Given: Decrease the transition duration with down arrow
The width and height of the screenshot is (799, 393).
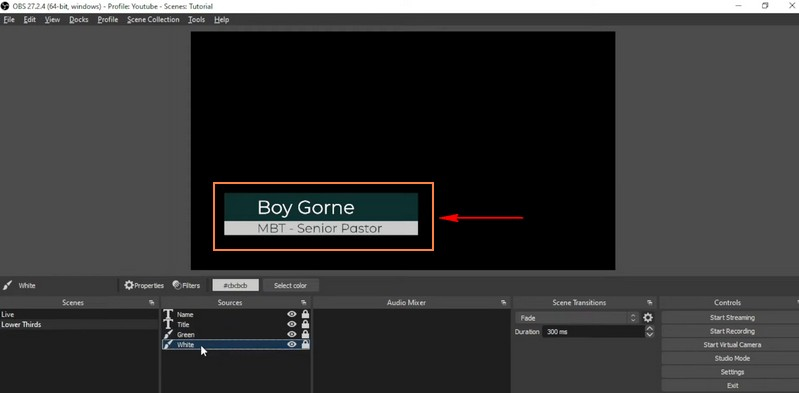Looking at the screenshot, I should tap(650, 335).
